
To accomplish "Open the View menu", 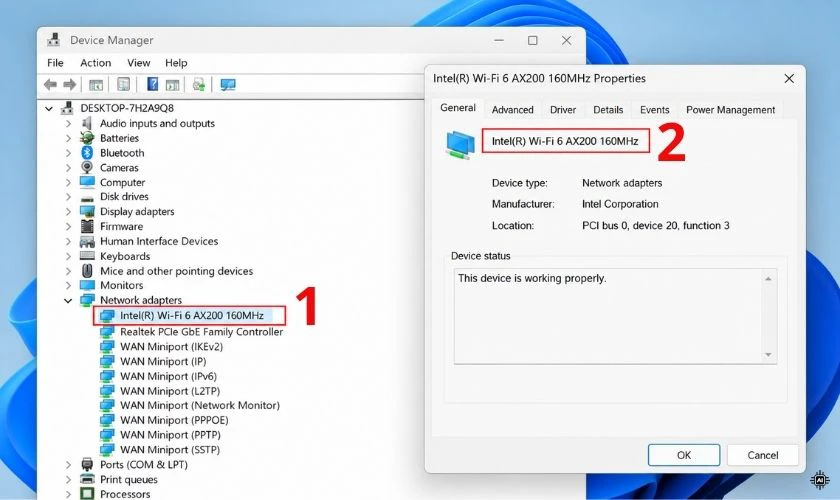I will (139, 63).
